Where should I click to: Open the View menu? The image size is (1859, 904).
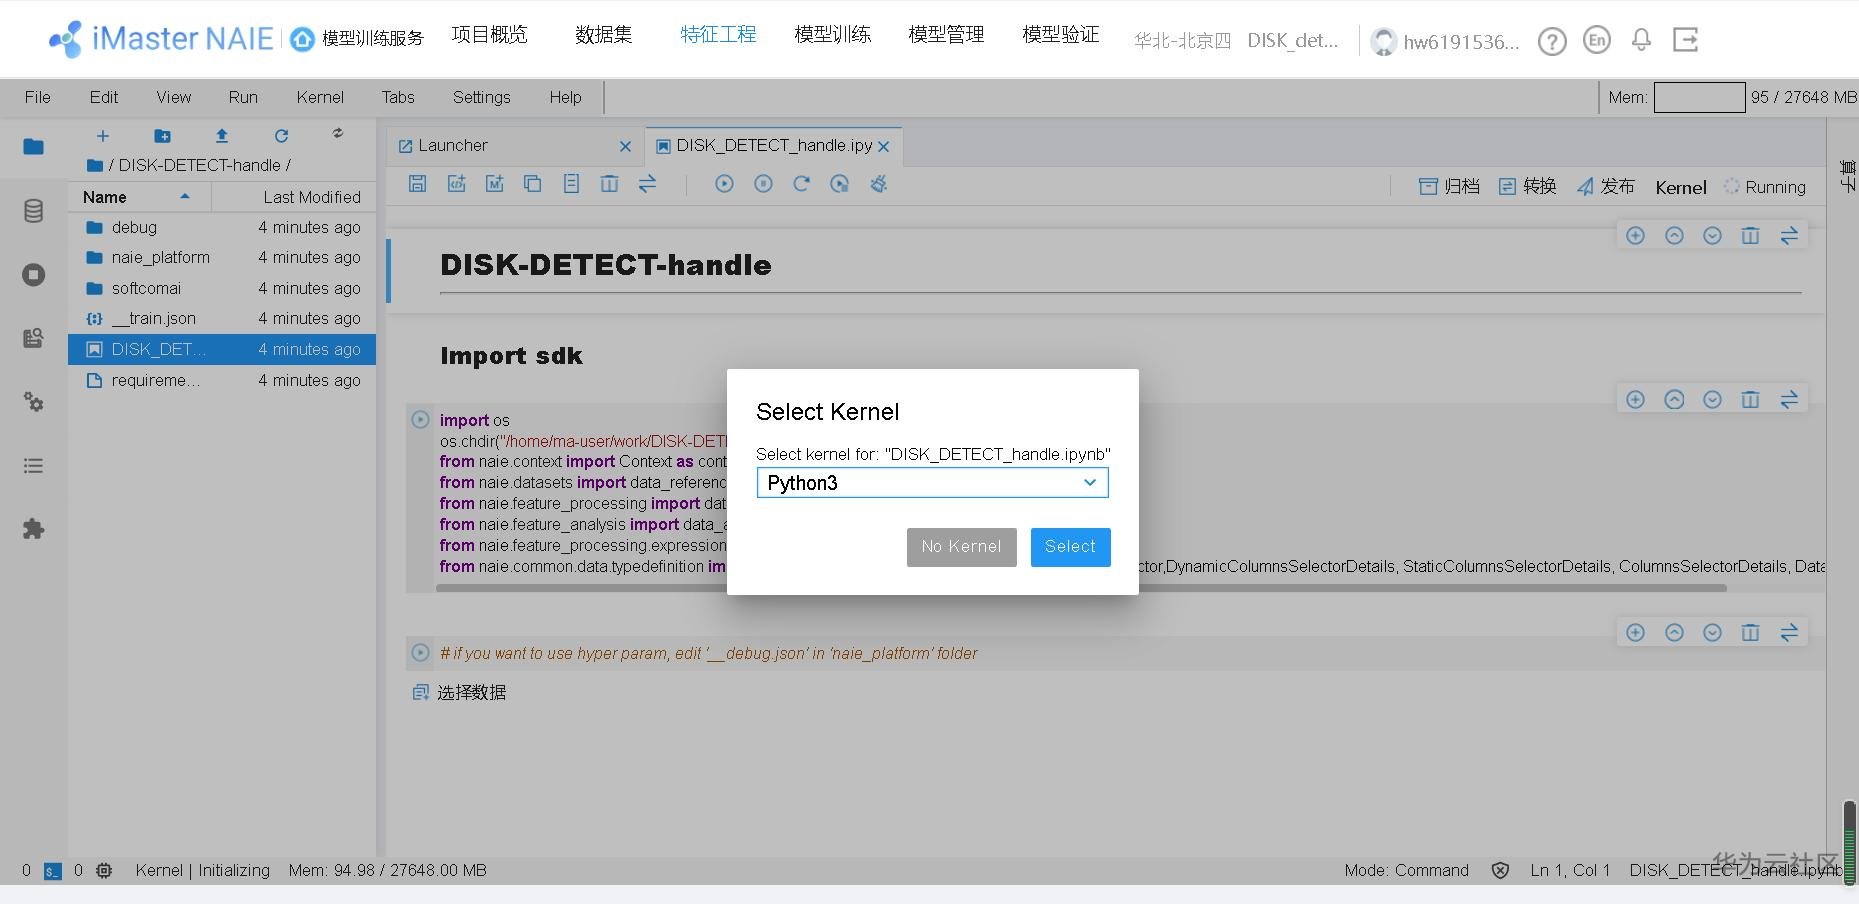point(174,97)
